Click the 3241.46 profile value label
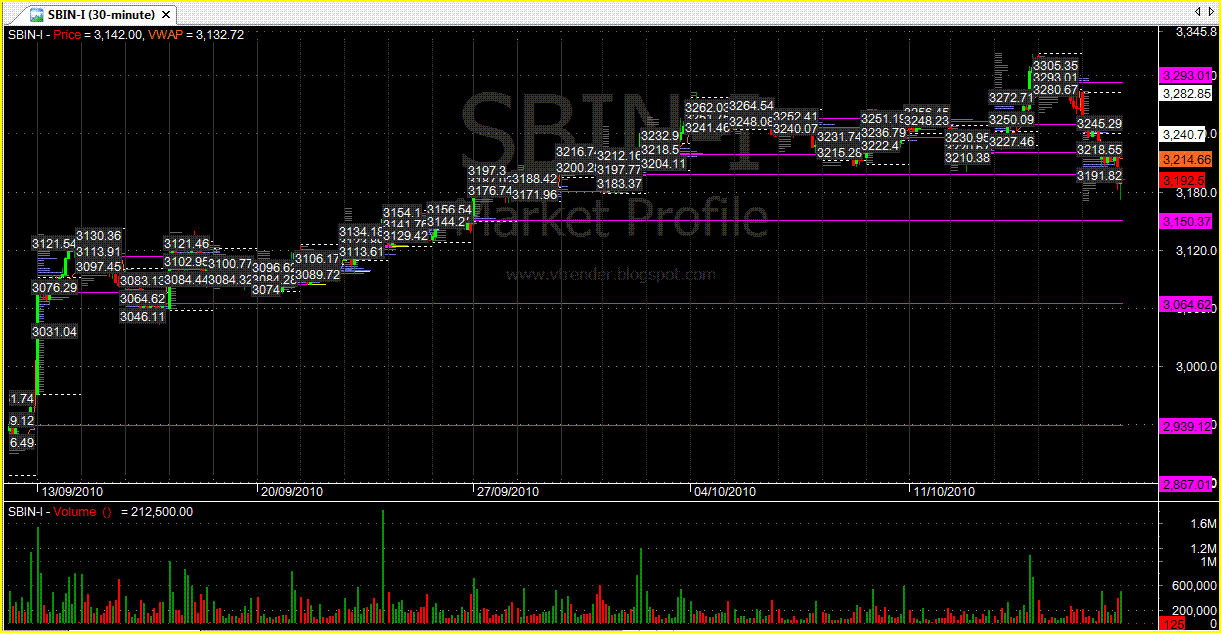The width and height of the screenshot is (1221, 633). coord(707,127)
